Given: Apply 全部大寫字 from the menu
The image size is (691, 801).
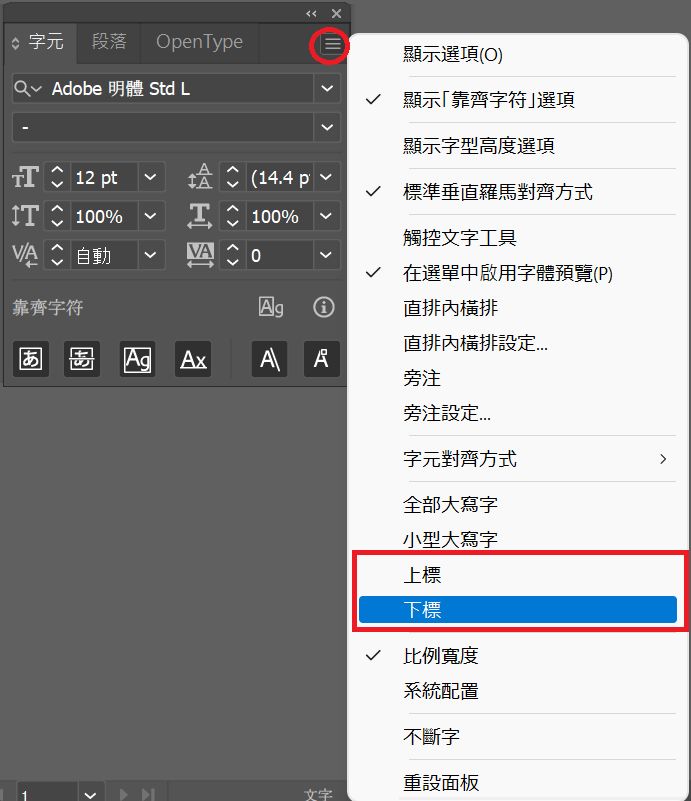Looking at the screenshot, I should click(517, 505).
